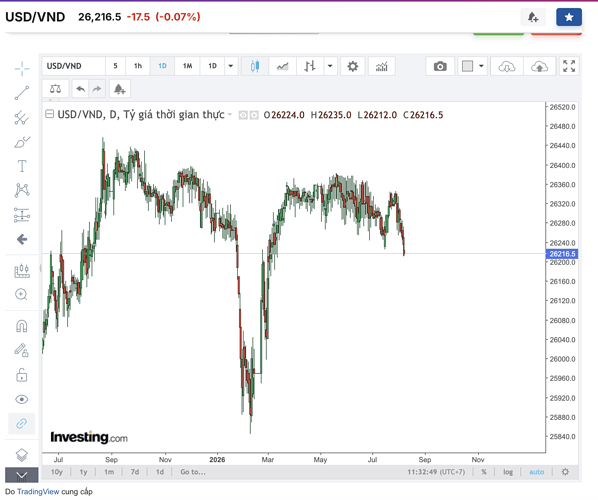This screenshot has height=500, width=598.
Task: Enter fullscreen chart mode
Action: pyautogui.click(x=569, y=66)
